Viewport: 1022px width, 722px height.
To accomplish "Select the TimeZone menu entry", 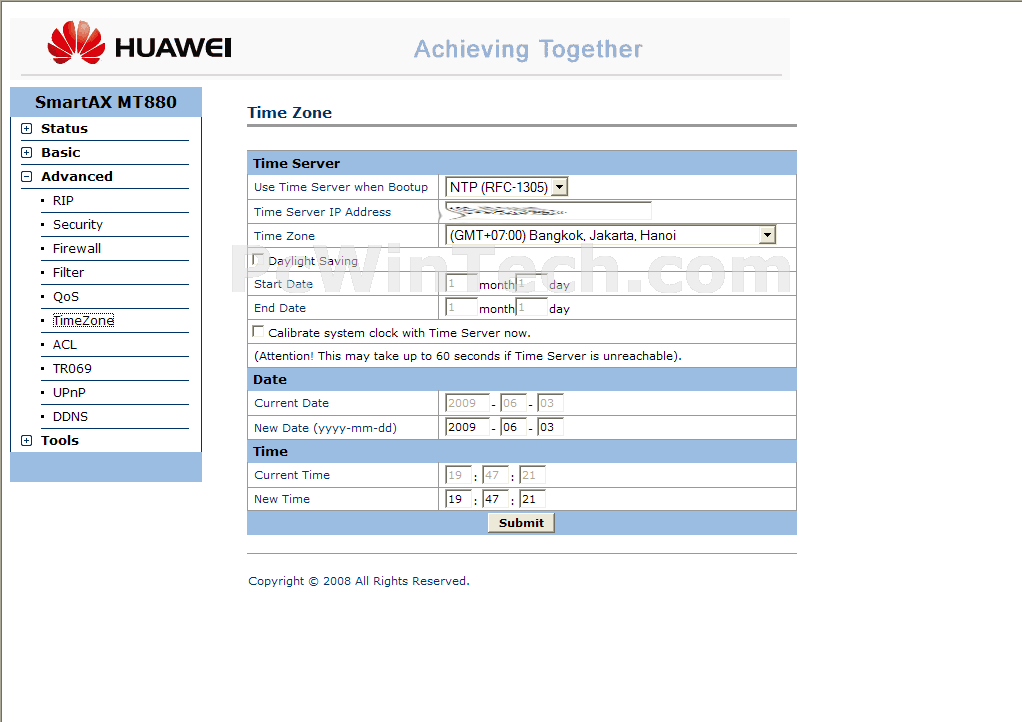I will pos(83,321).
